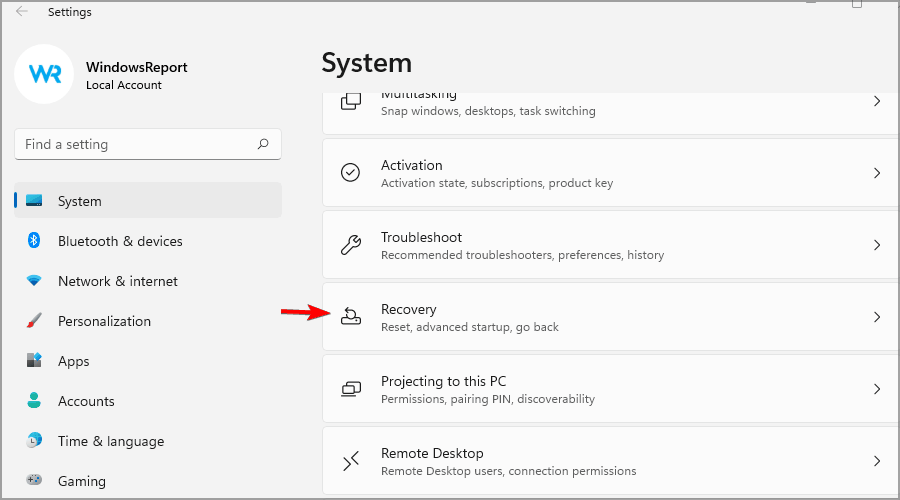The image size is (900, 500).
Task: Go to Time & language settings
Action: [x=110, y=441]
